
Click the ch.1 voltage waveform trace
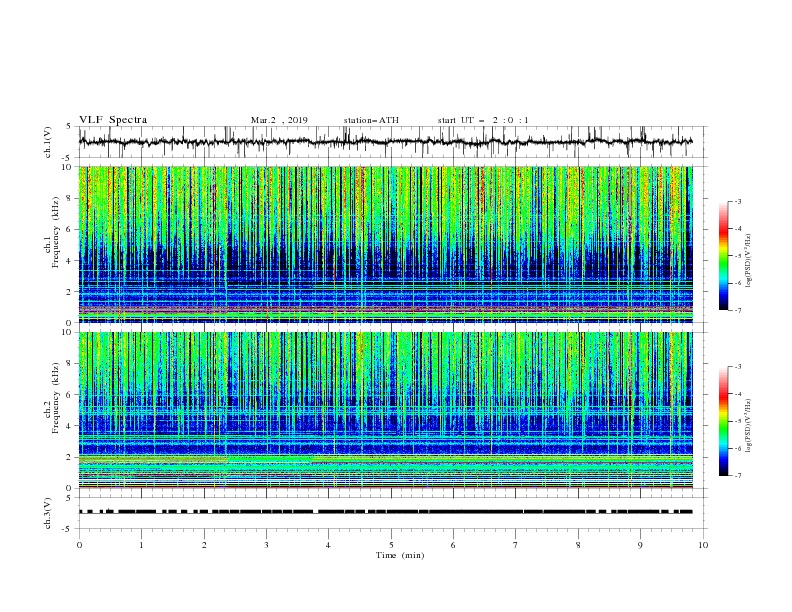coord(385,142)
